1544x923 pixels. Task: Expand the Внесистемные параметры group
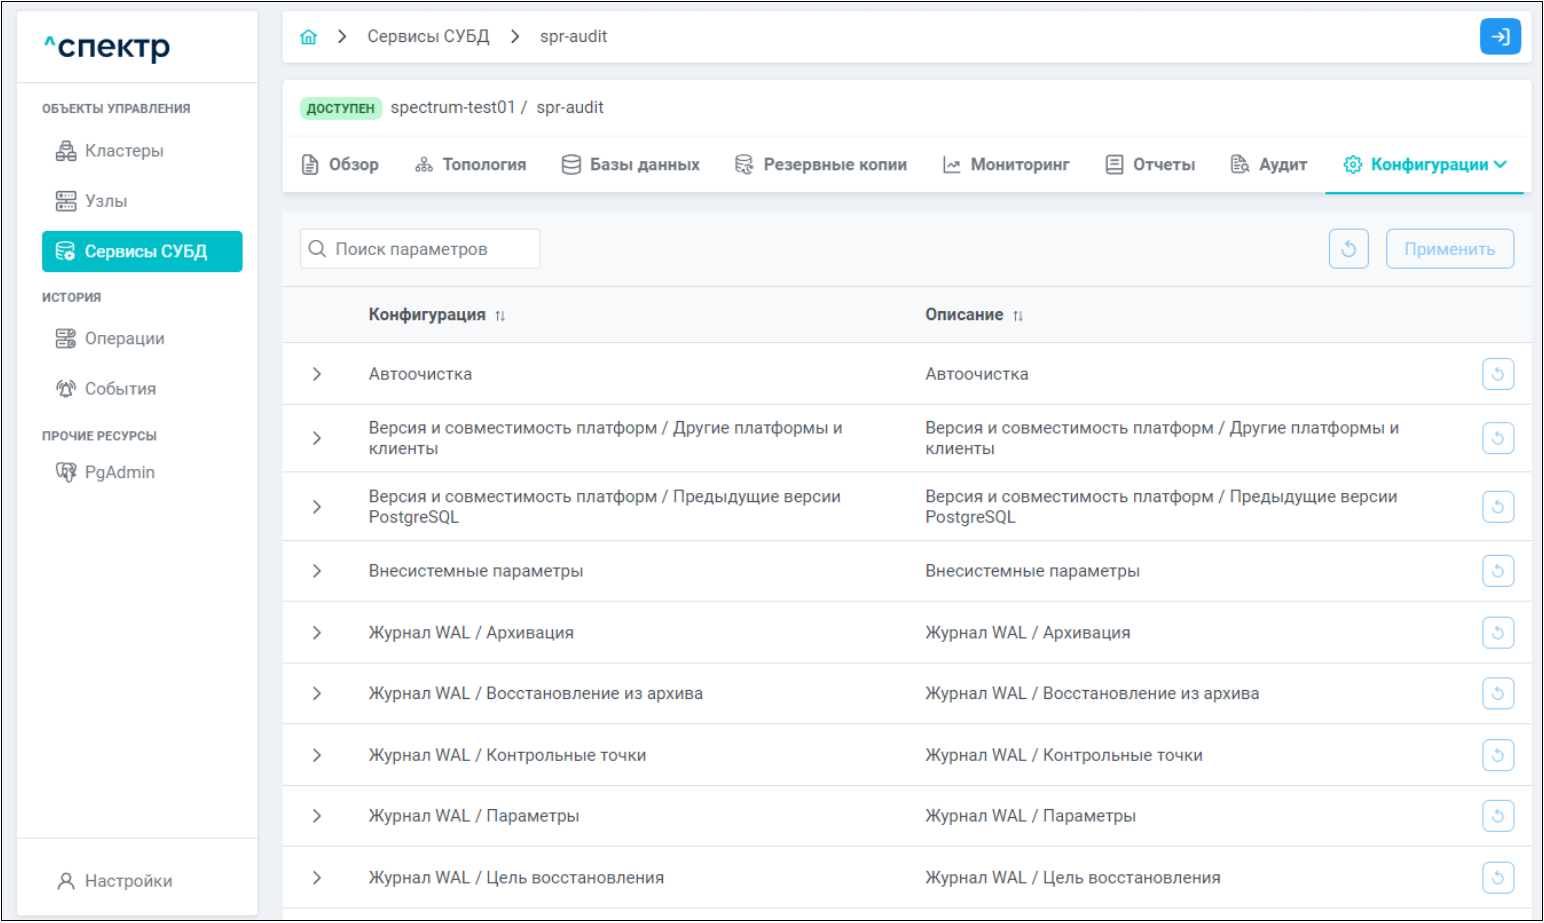tap(317, 571)
